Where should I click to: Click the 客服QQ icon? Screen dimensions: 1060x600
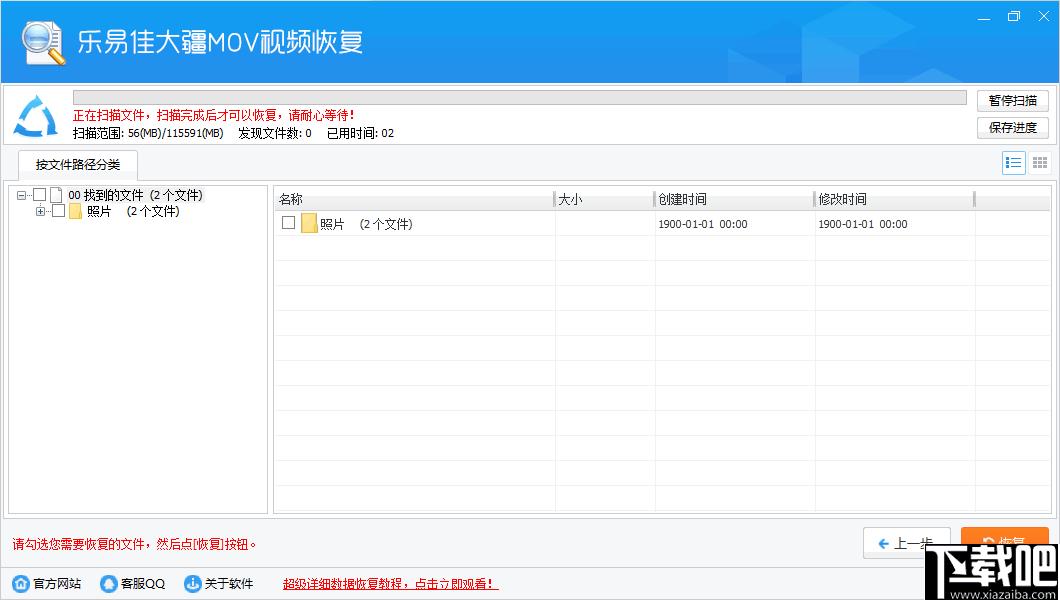[x=108, y=583]
